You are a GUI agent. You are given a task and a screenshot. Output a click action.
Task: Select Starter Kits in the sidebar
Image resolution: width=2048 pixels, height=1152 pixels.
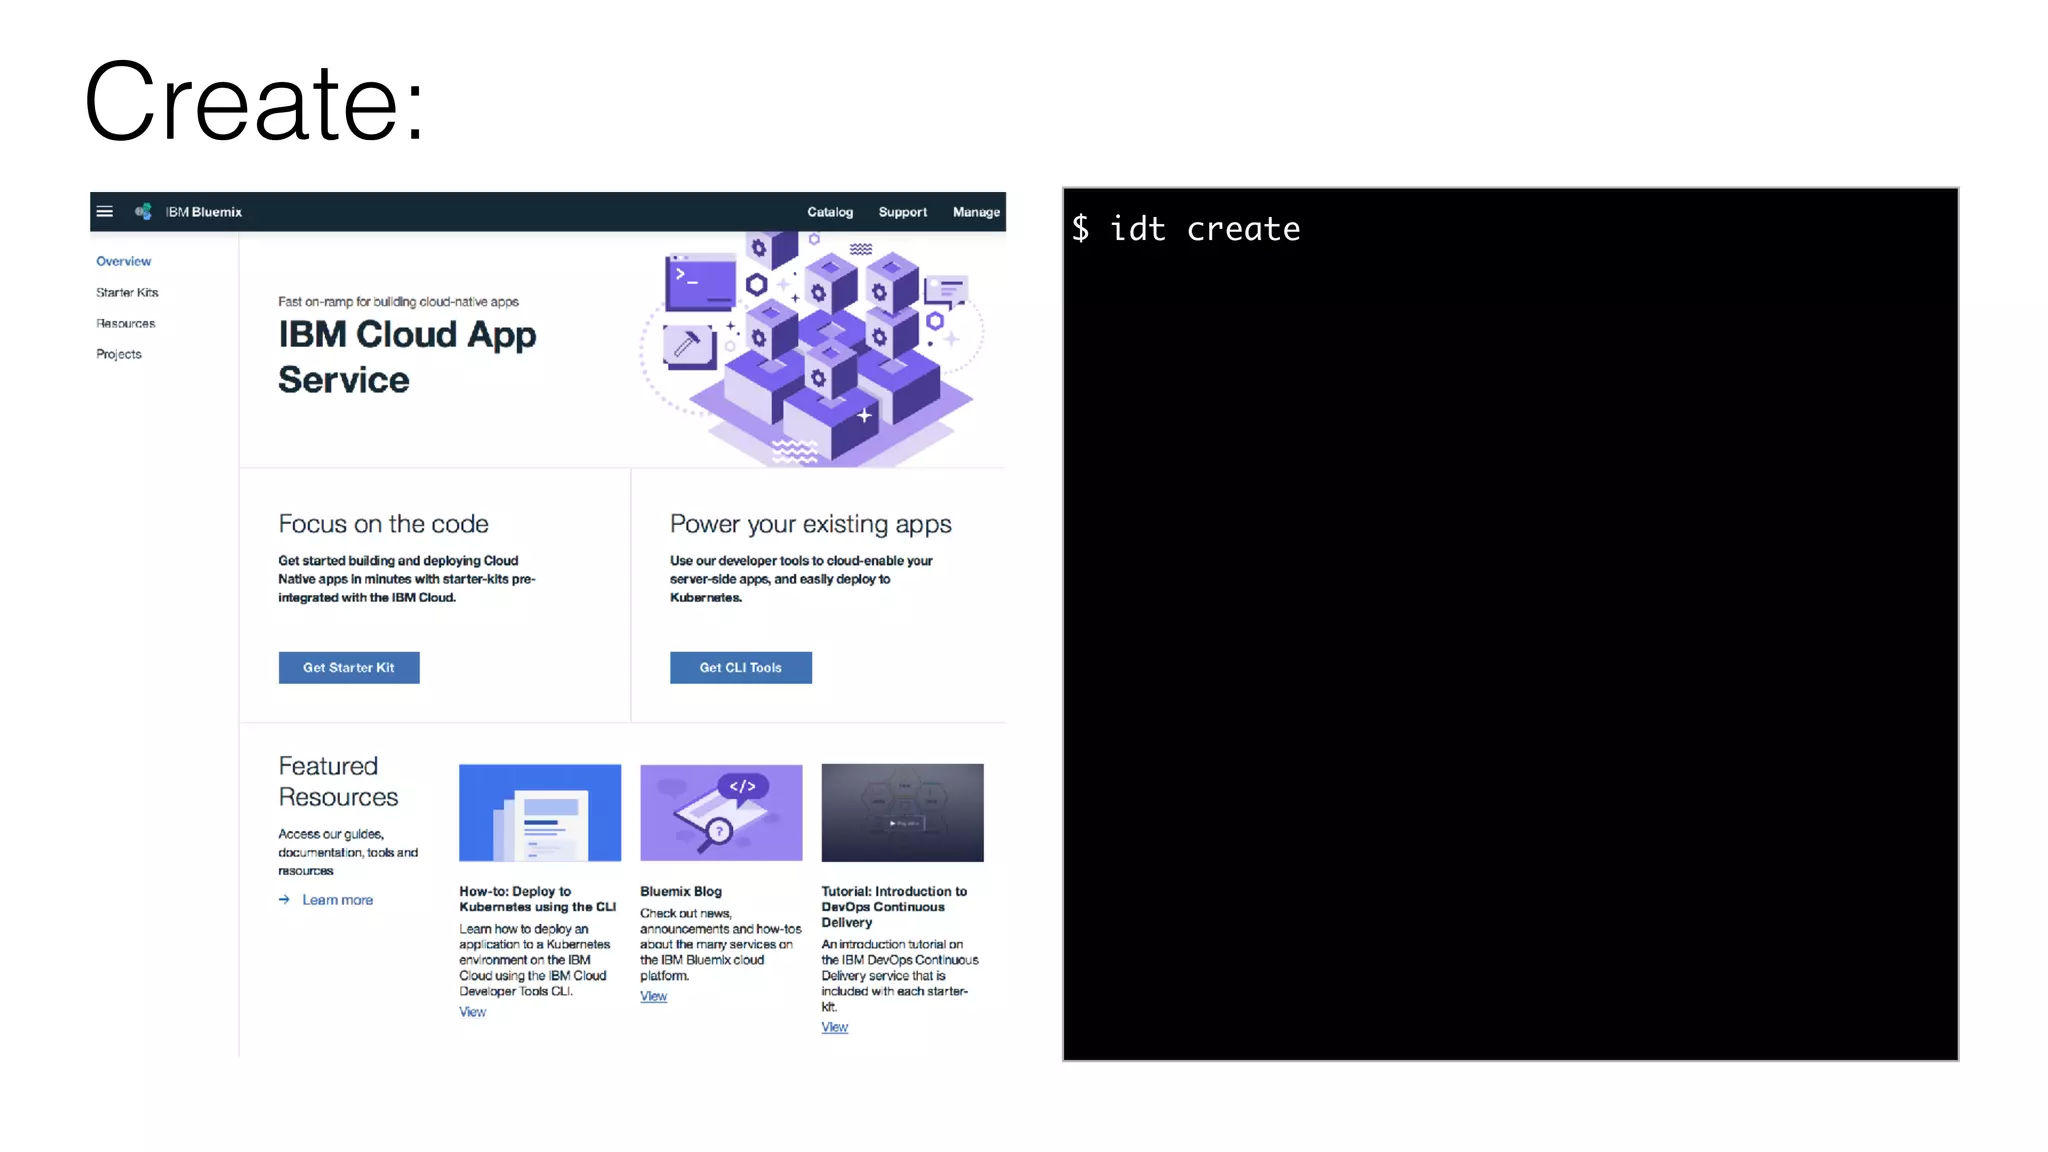point(127,292)
